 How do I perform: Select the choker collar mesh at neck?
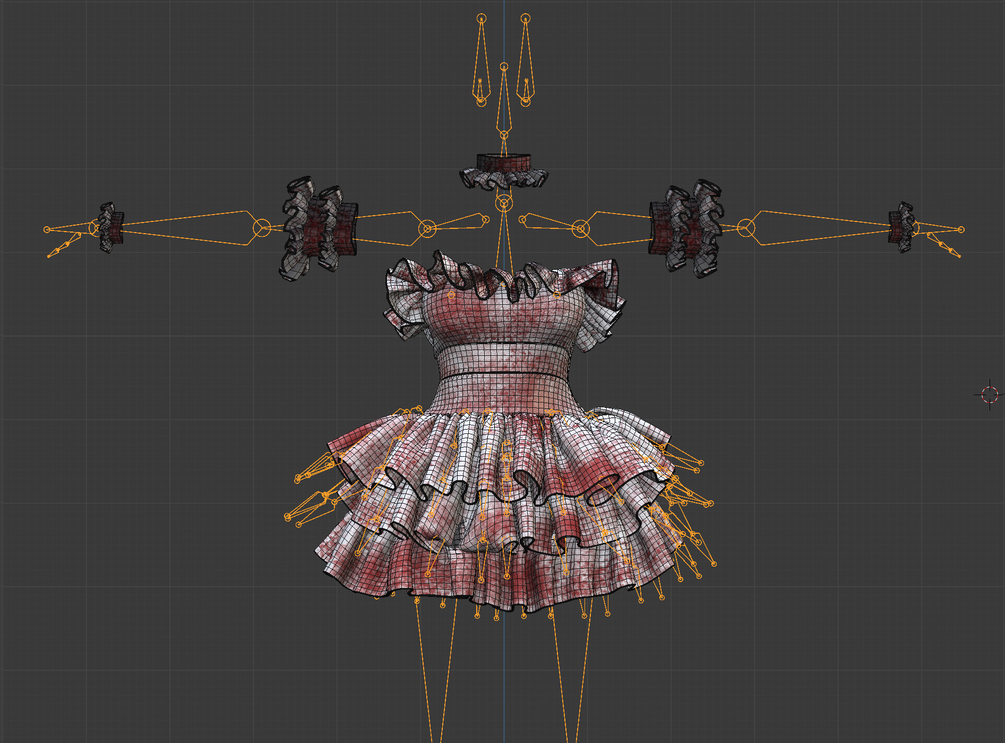[x=504, y=171]
